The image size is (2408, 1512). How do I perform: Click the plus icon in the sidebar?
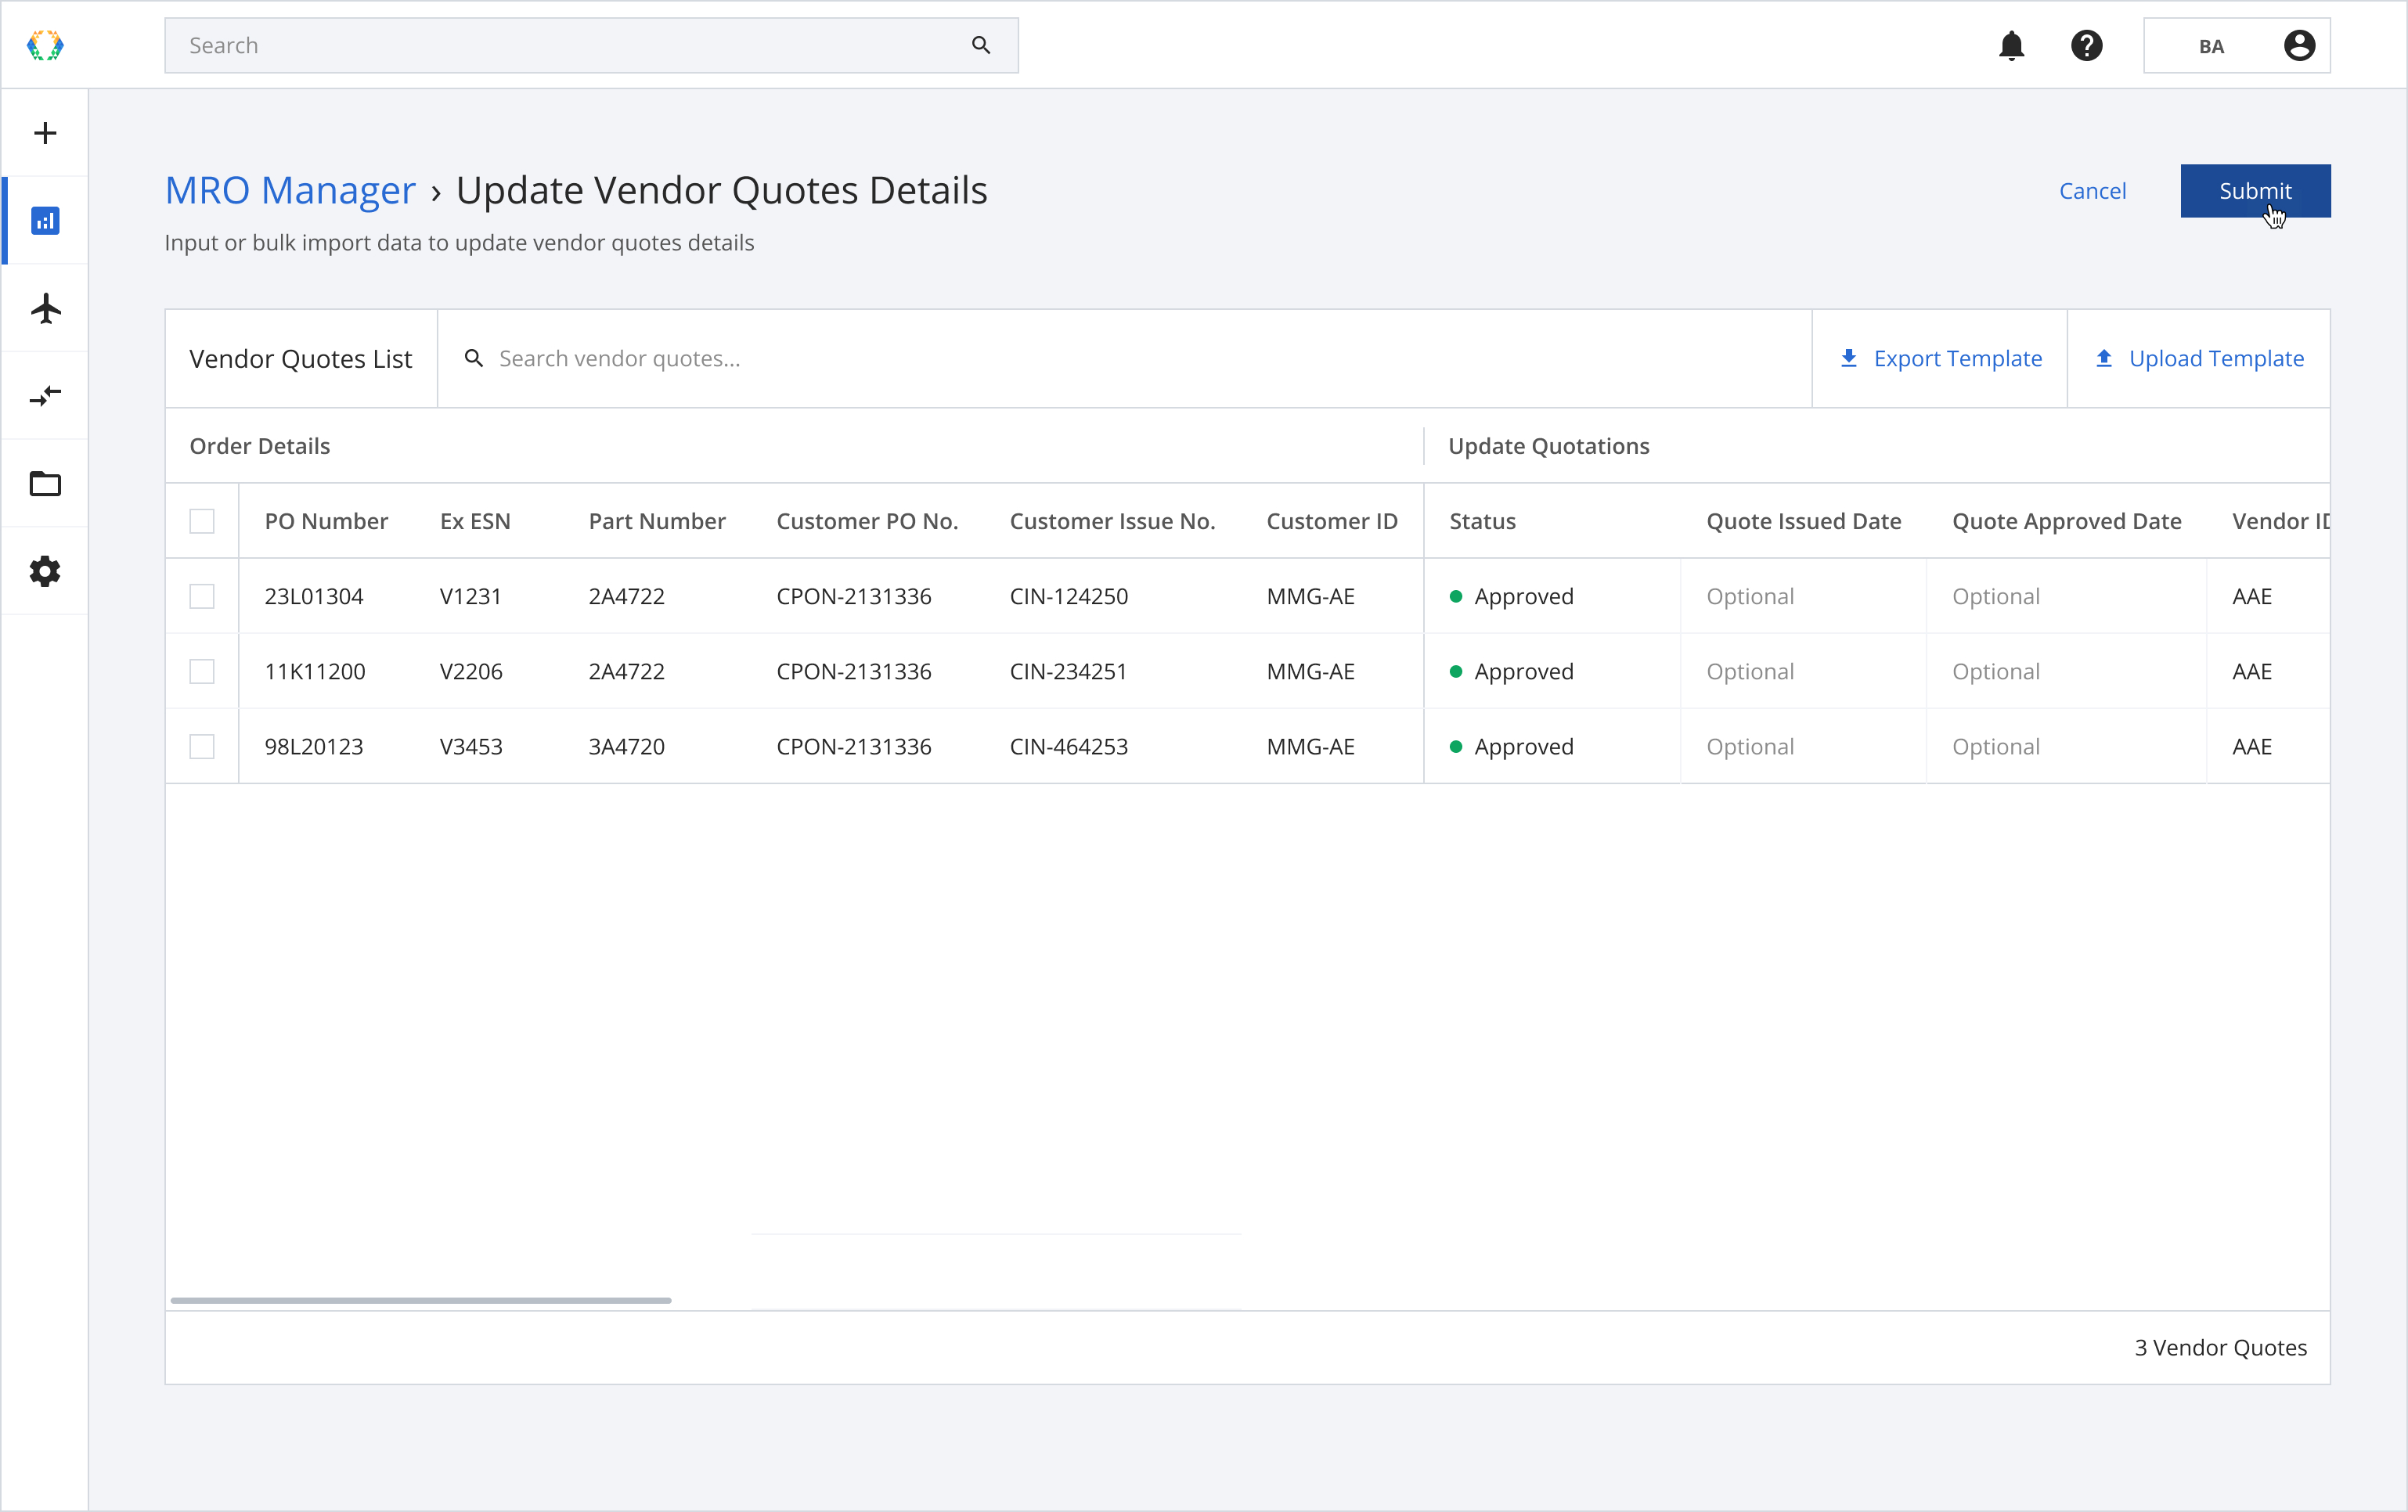pyautogui.click(x=45, y=133)
